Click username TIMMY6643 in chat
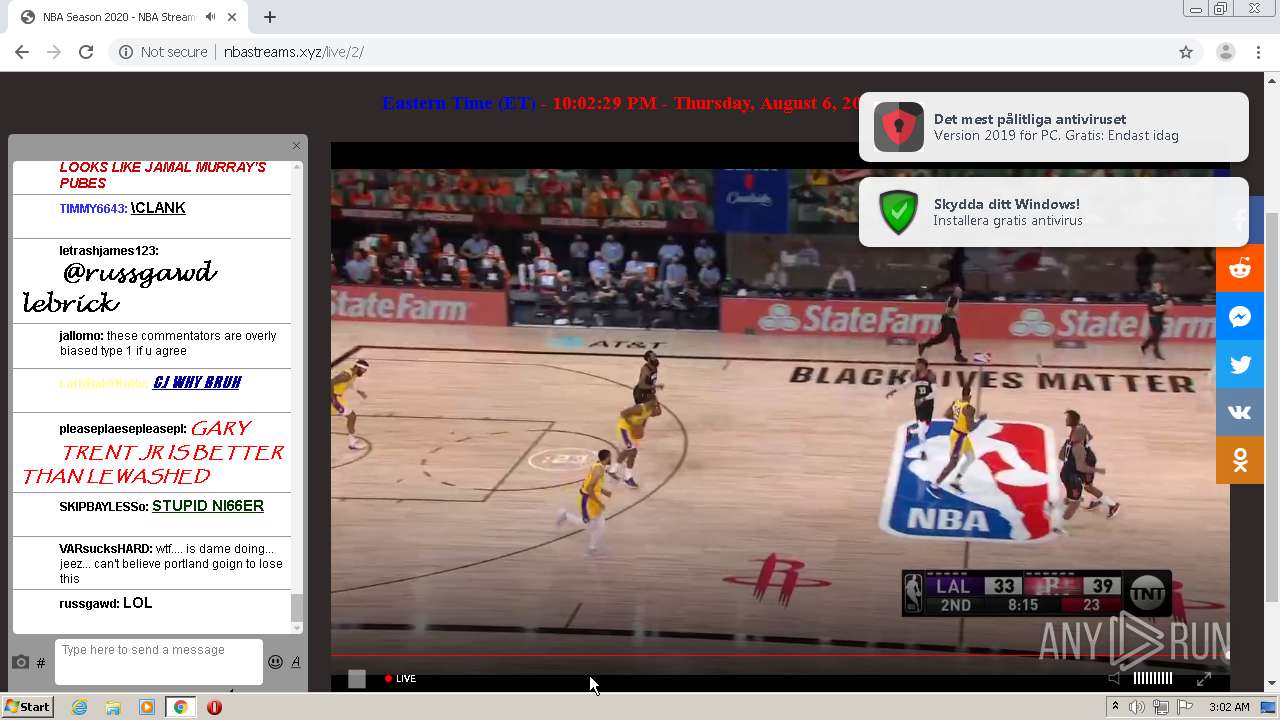 [x=93, y=209]
